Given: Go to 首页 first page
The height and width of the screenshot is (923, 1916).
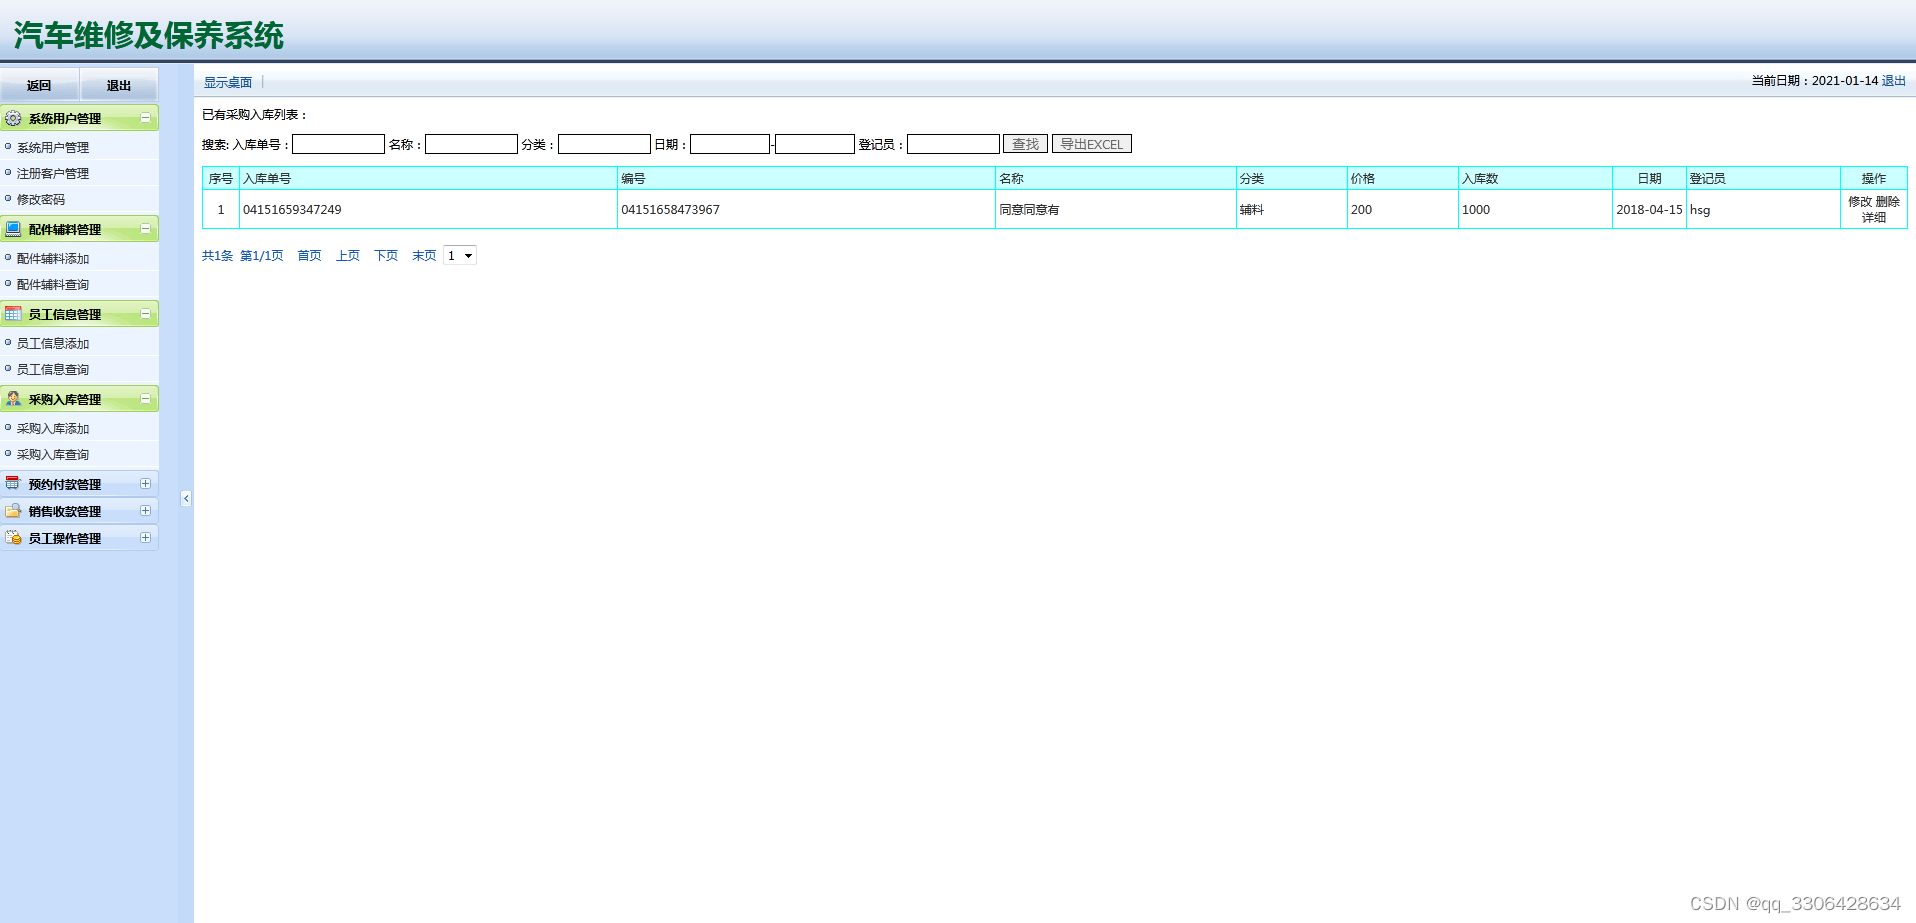Looking at the screenshot, I should click(x=310, y=256).
